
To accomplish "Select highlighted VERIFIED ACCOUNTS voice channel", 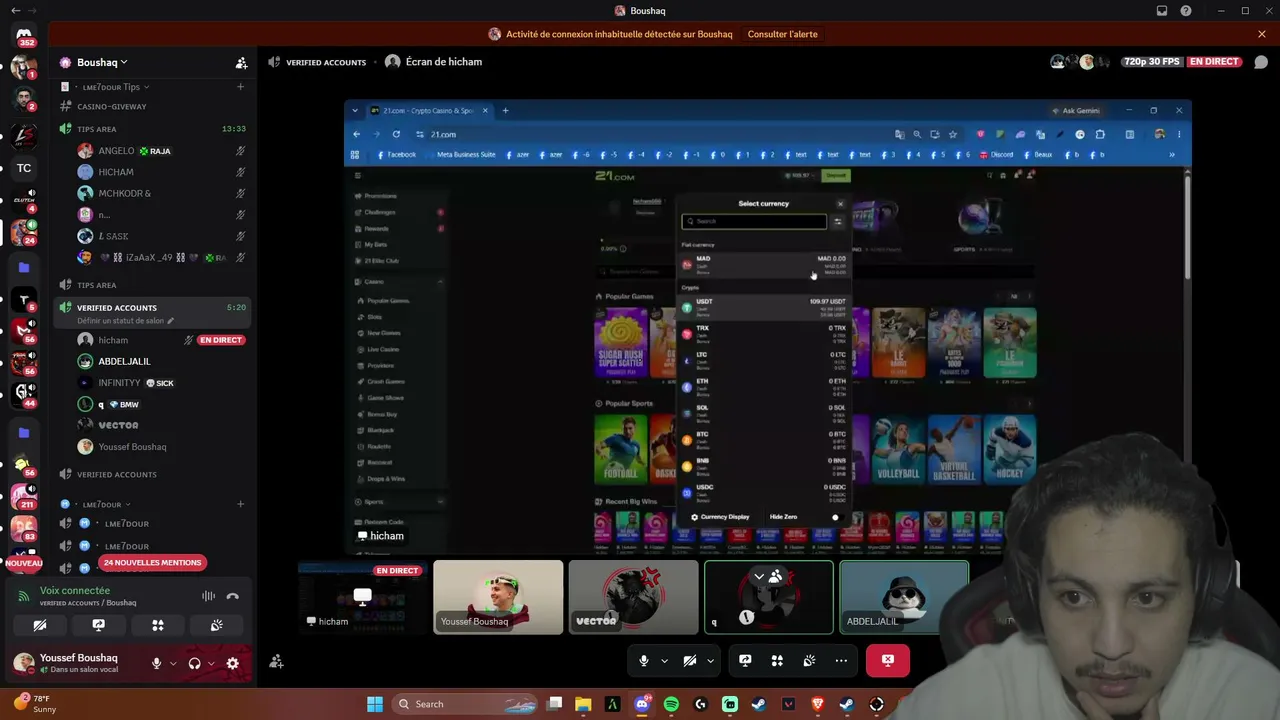I will [x=152, y=312].
